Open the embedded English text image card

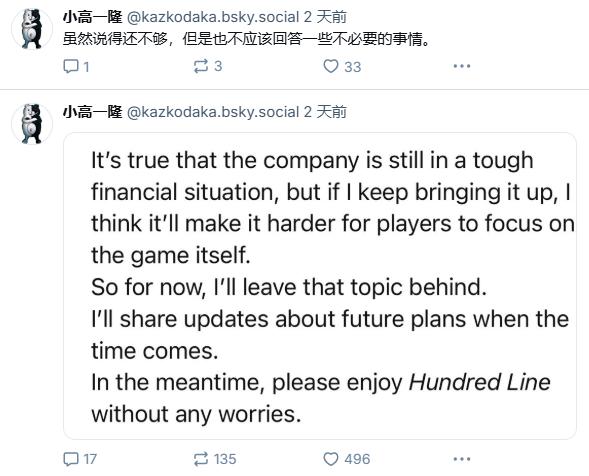pyautogui.click(x=320, y=286)
